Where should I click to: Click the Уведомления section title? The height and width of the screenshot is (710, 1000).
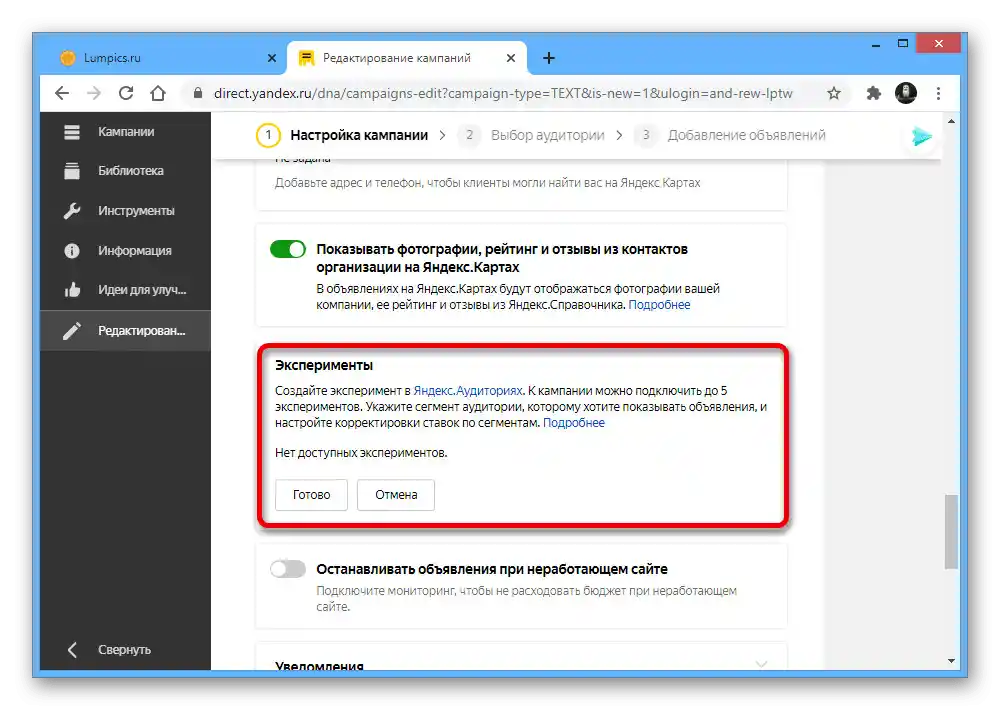(x=320, y=665)
